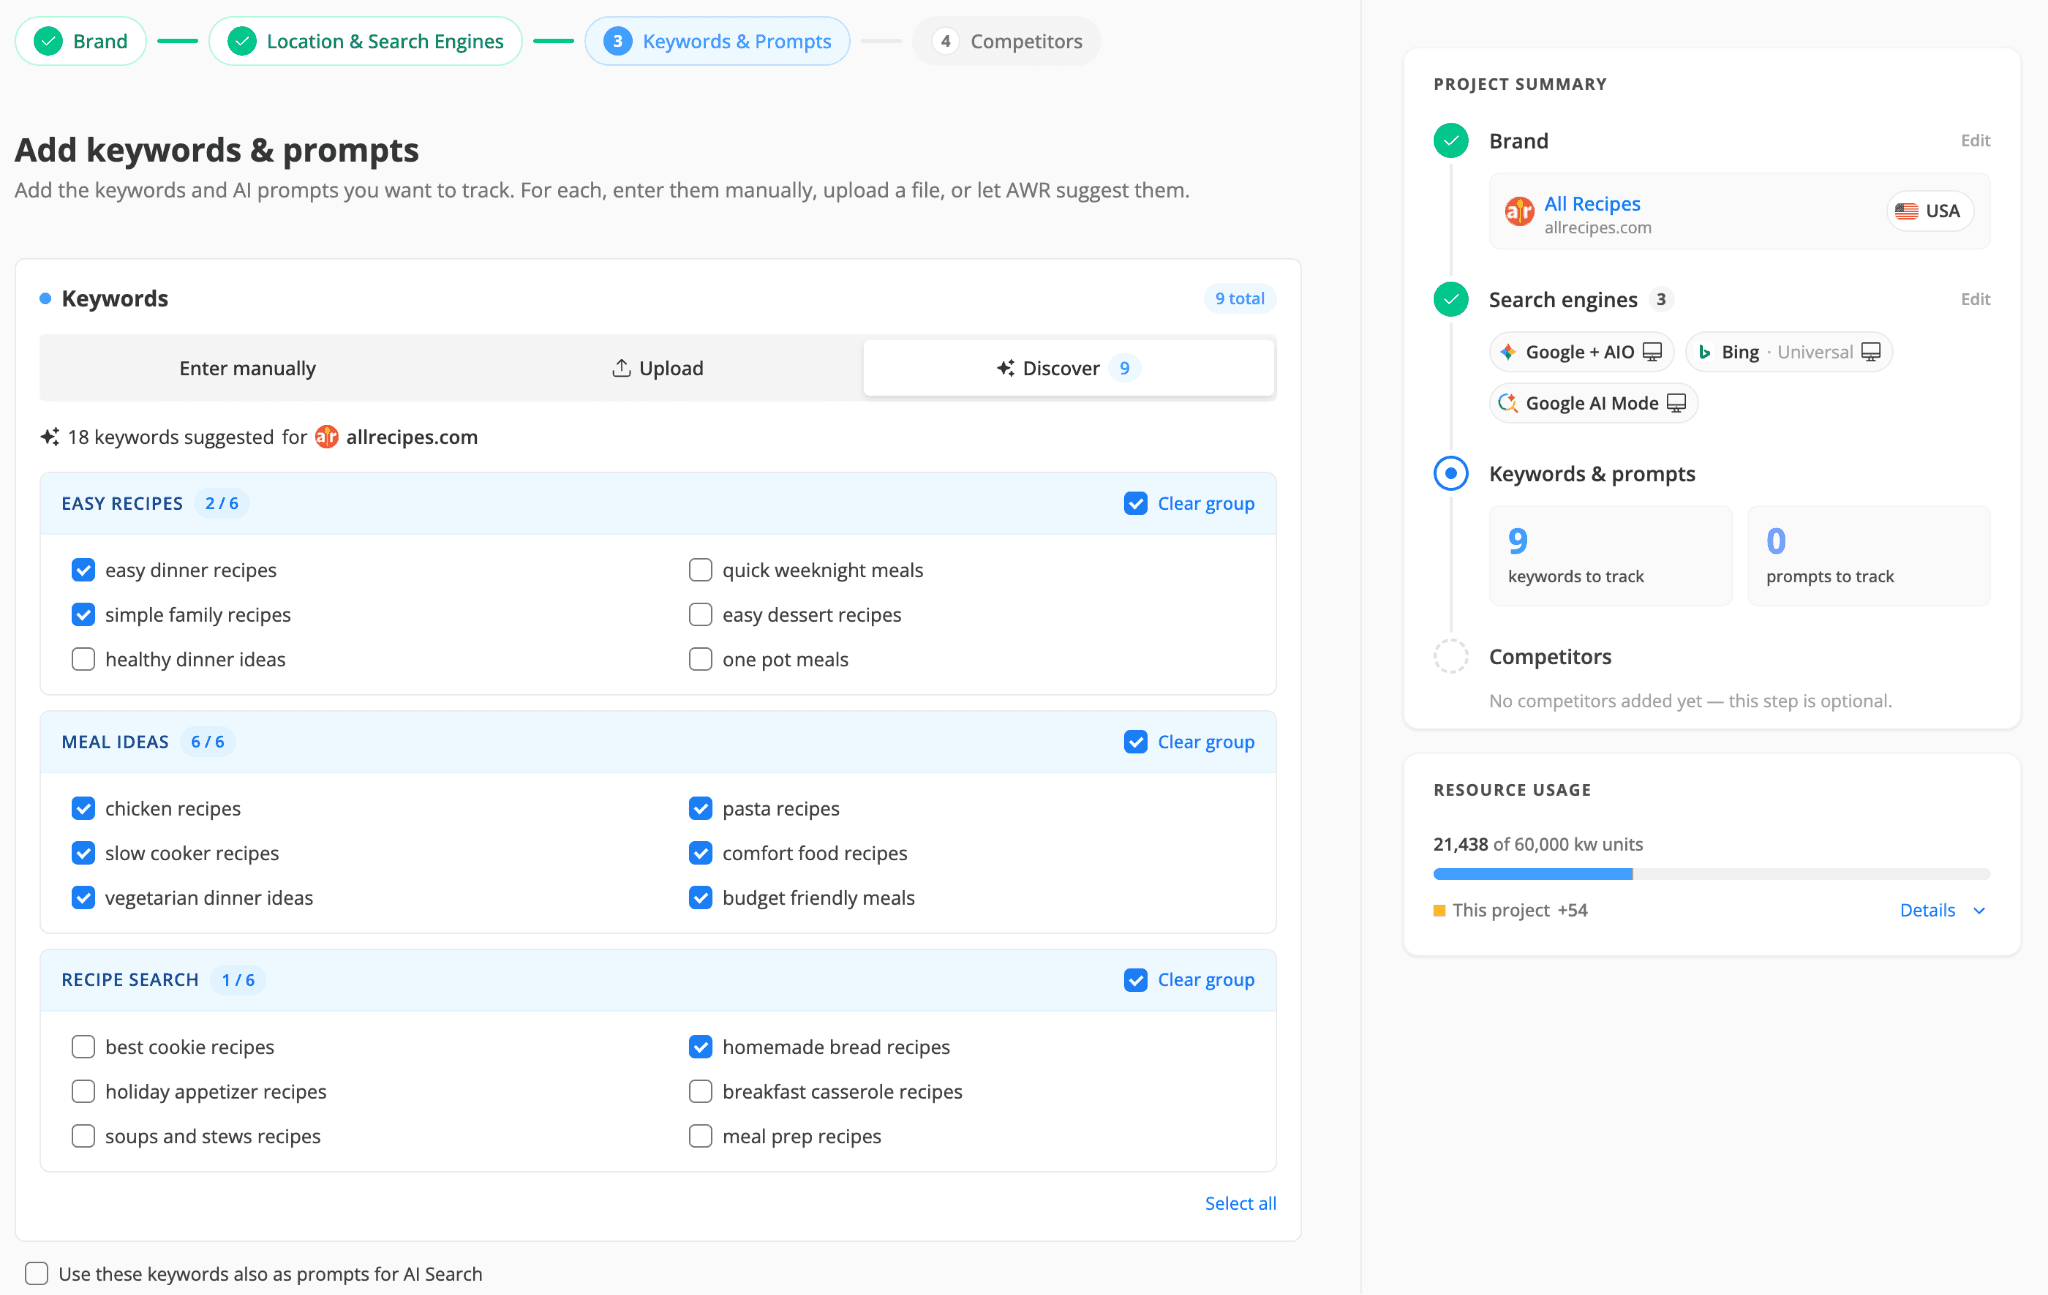This screenshot has height=1295, width=2048.
Task: Click the Recipe Search 1/6 counter
Action: [238, 980]
